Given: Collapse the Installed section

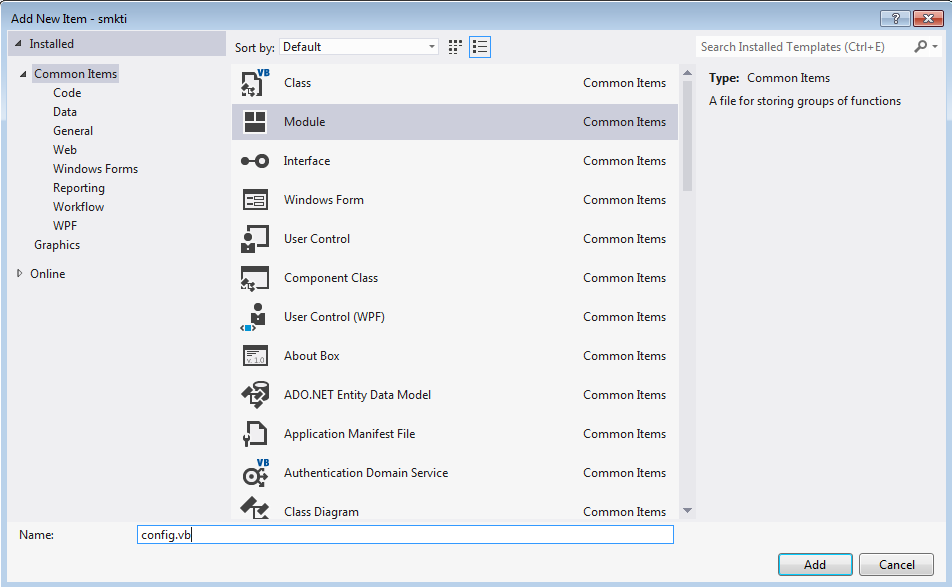Looking at the screenshot, I should click(x=18, y=44).
